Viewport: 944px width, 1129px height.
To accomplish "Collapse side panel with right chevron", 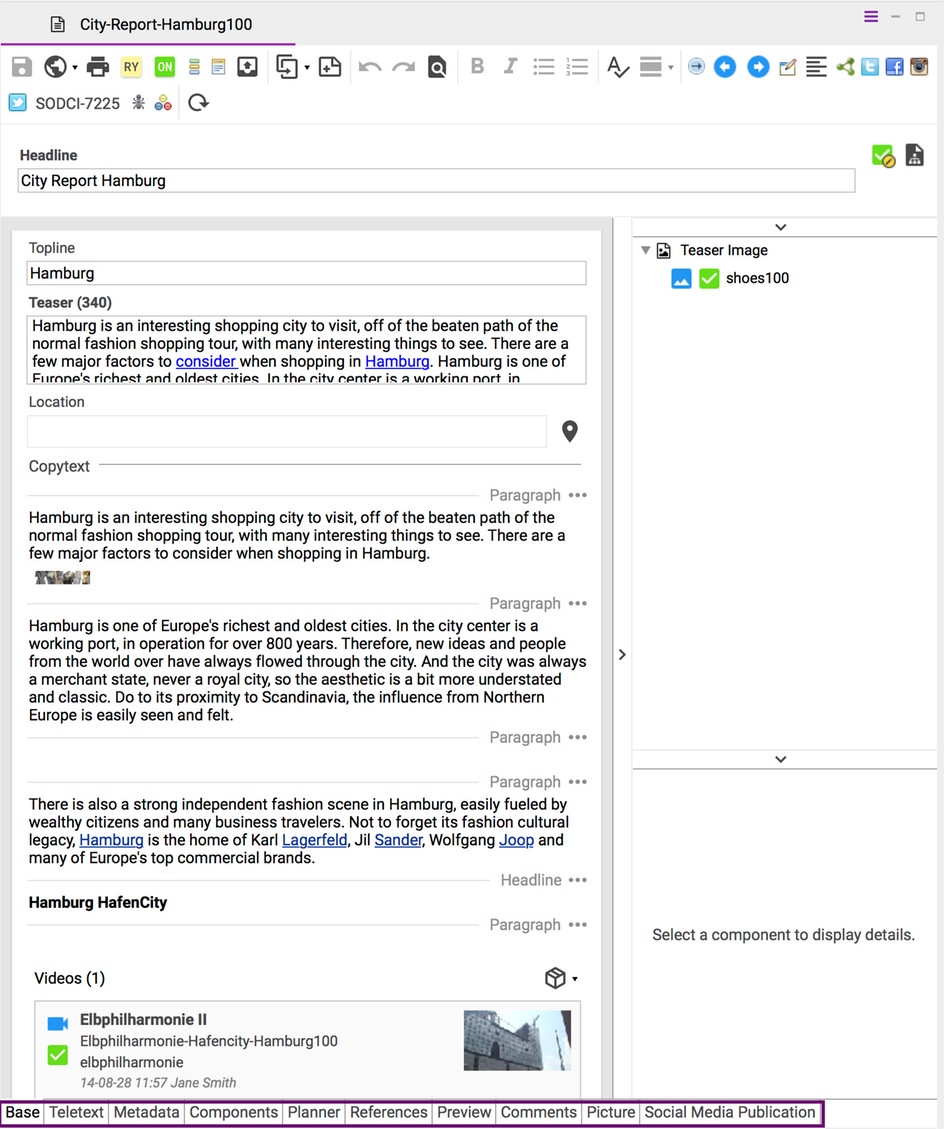I will click(622, 655).
